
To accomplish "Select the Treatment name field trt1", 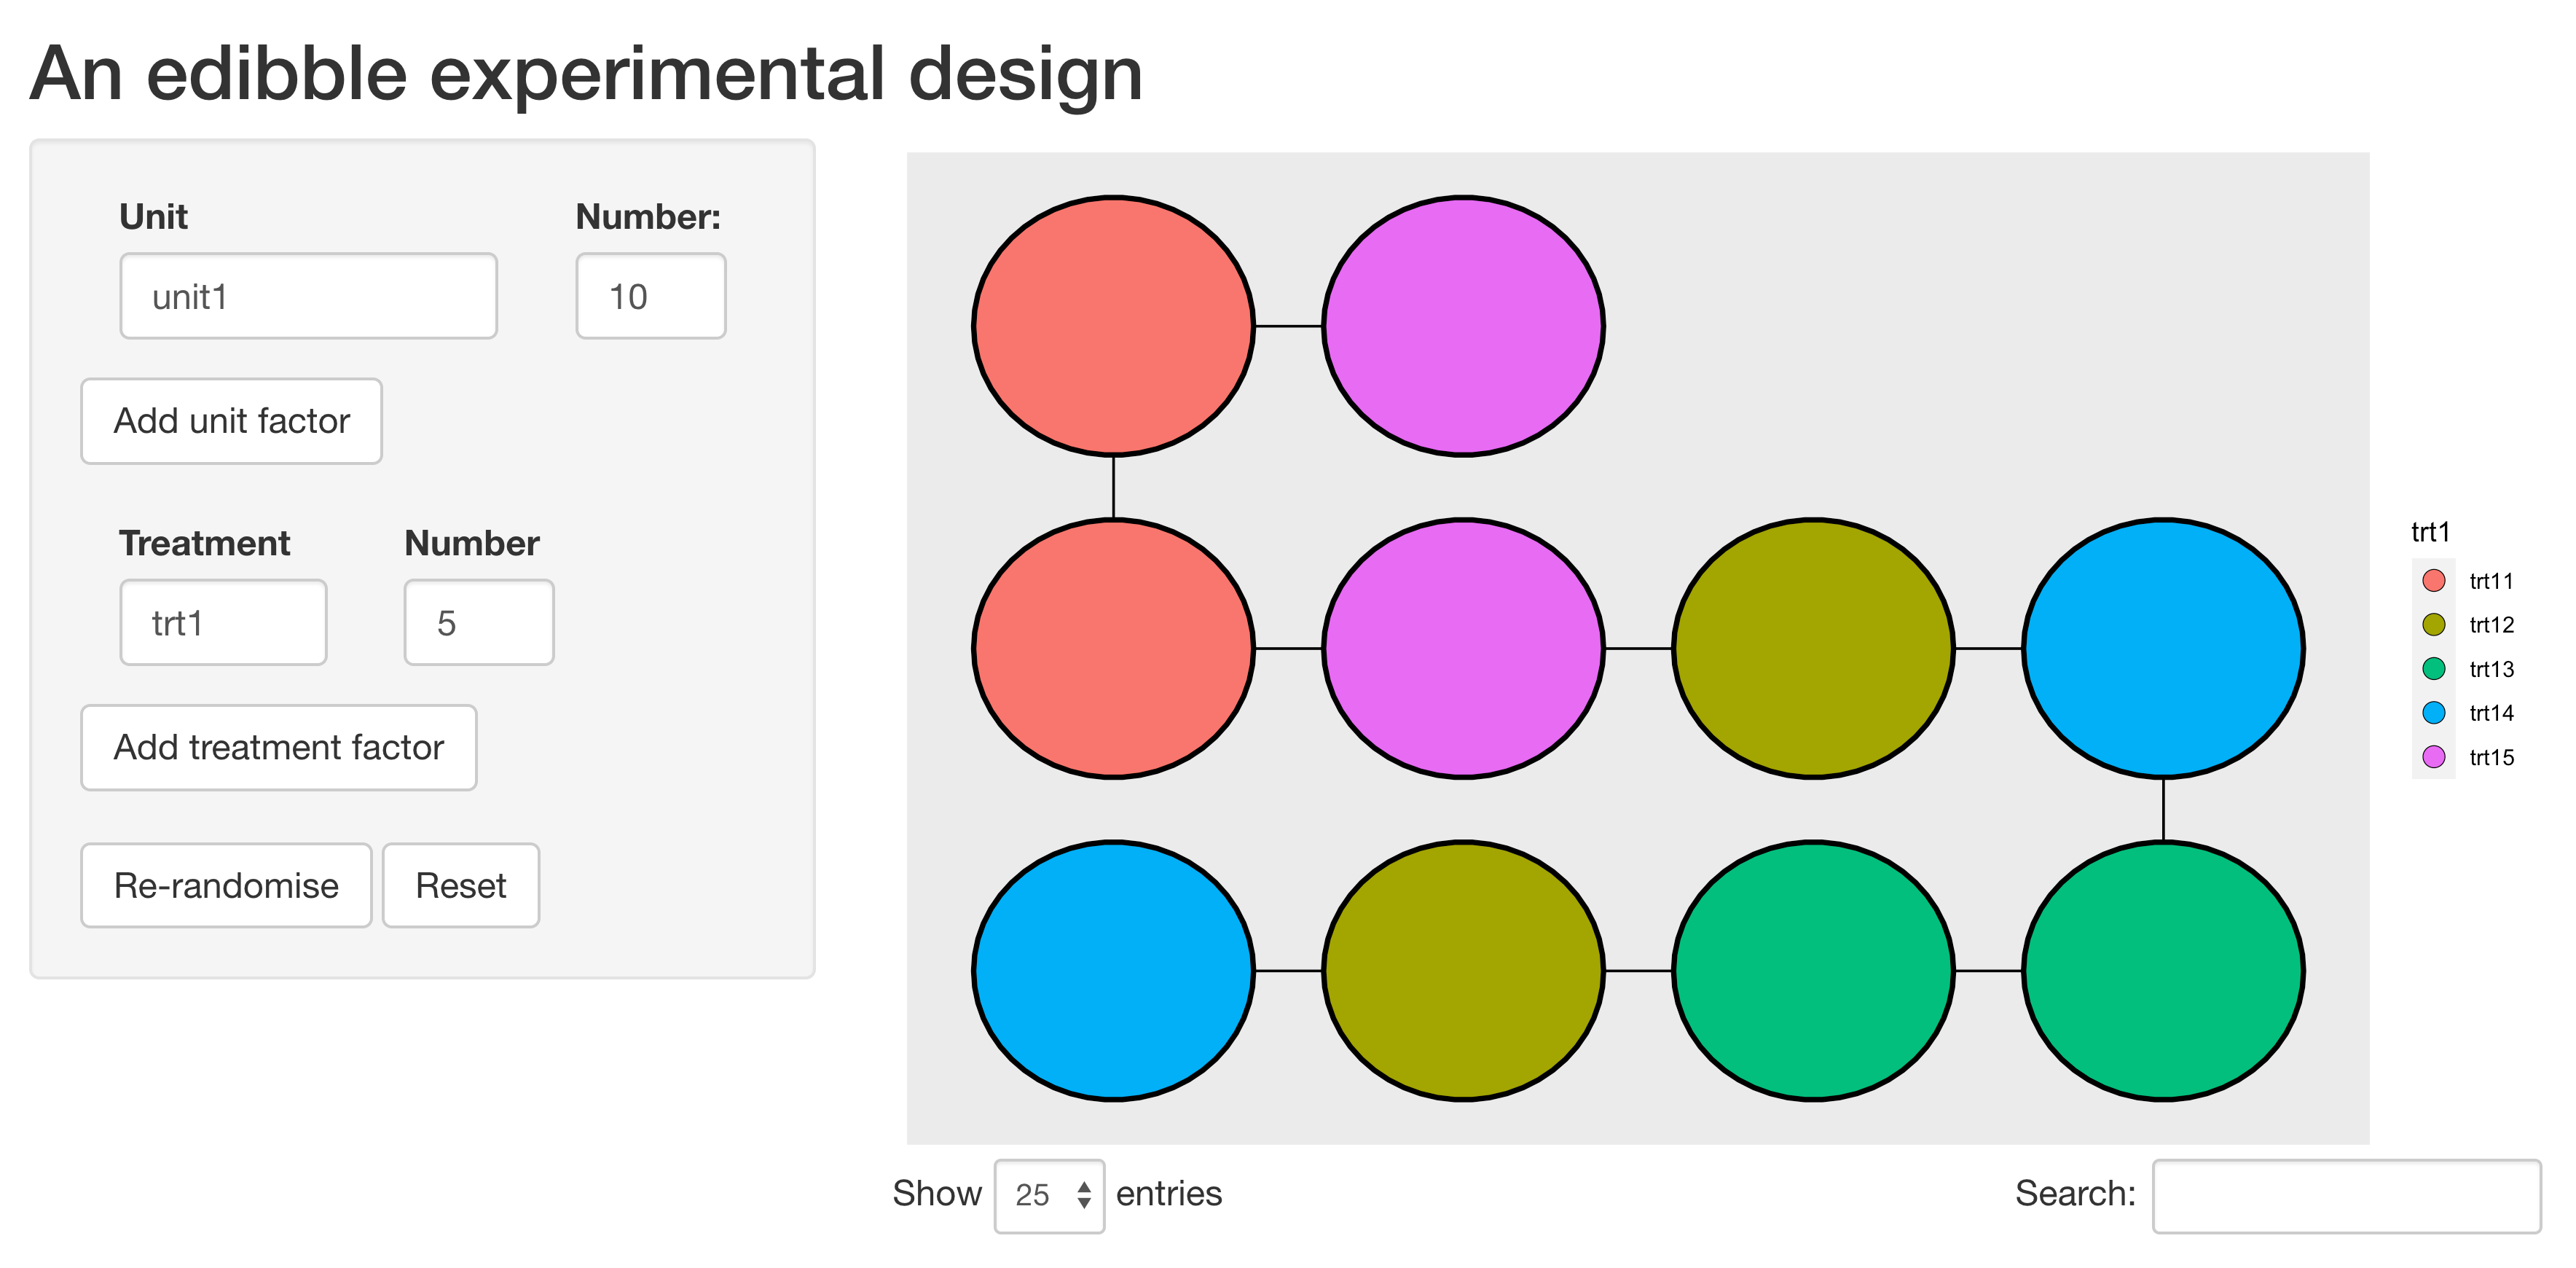I will (223, 623).
